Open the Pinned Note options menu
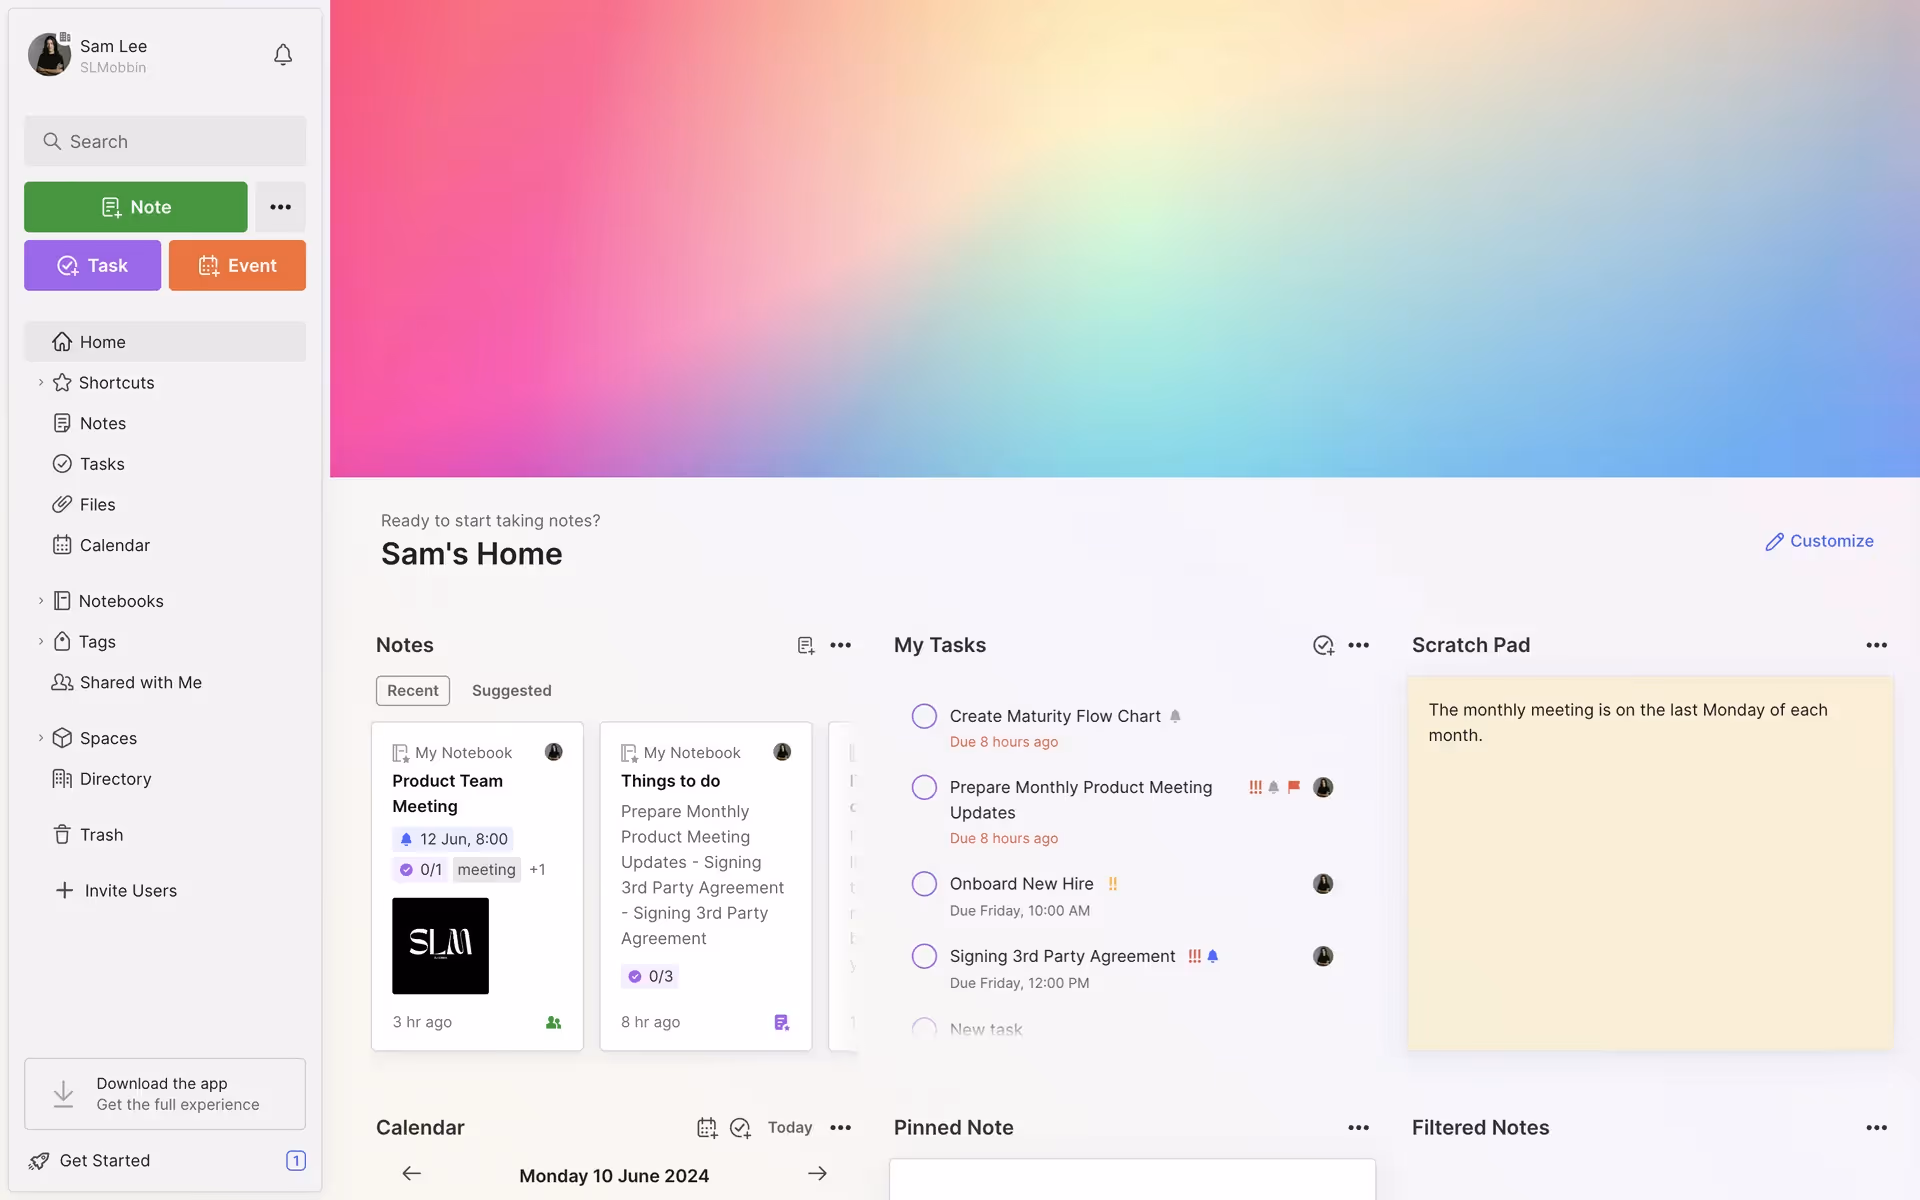 click(1358, 1127)
